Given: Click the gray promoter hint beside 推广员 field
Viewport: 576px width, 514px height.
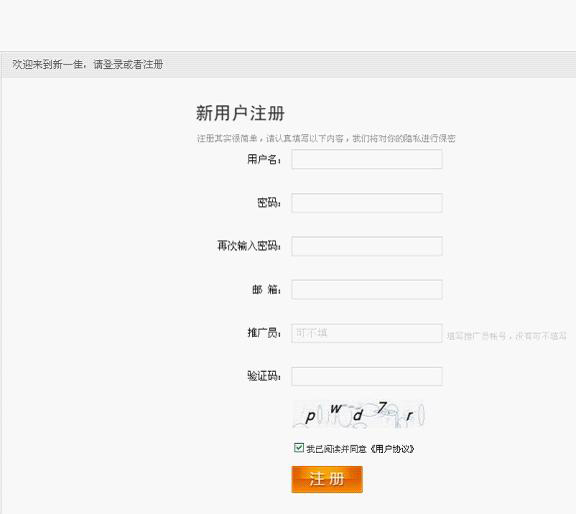Looking at the screenshot, I should click(507, 336).
